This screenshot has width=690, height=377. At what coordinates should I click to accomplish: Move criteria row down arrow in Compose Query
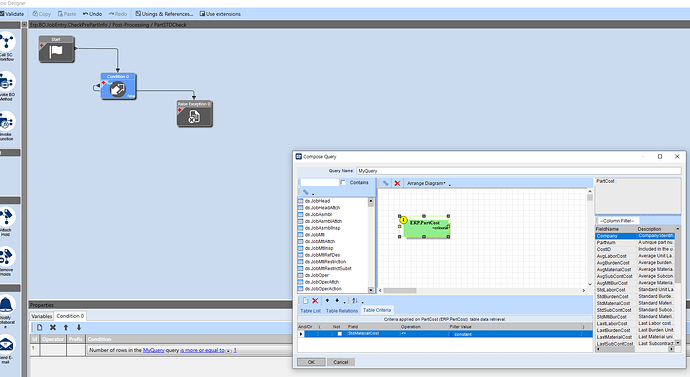[337, 300]
